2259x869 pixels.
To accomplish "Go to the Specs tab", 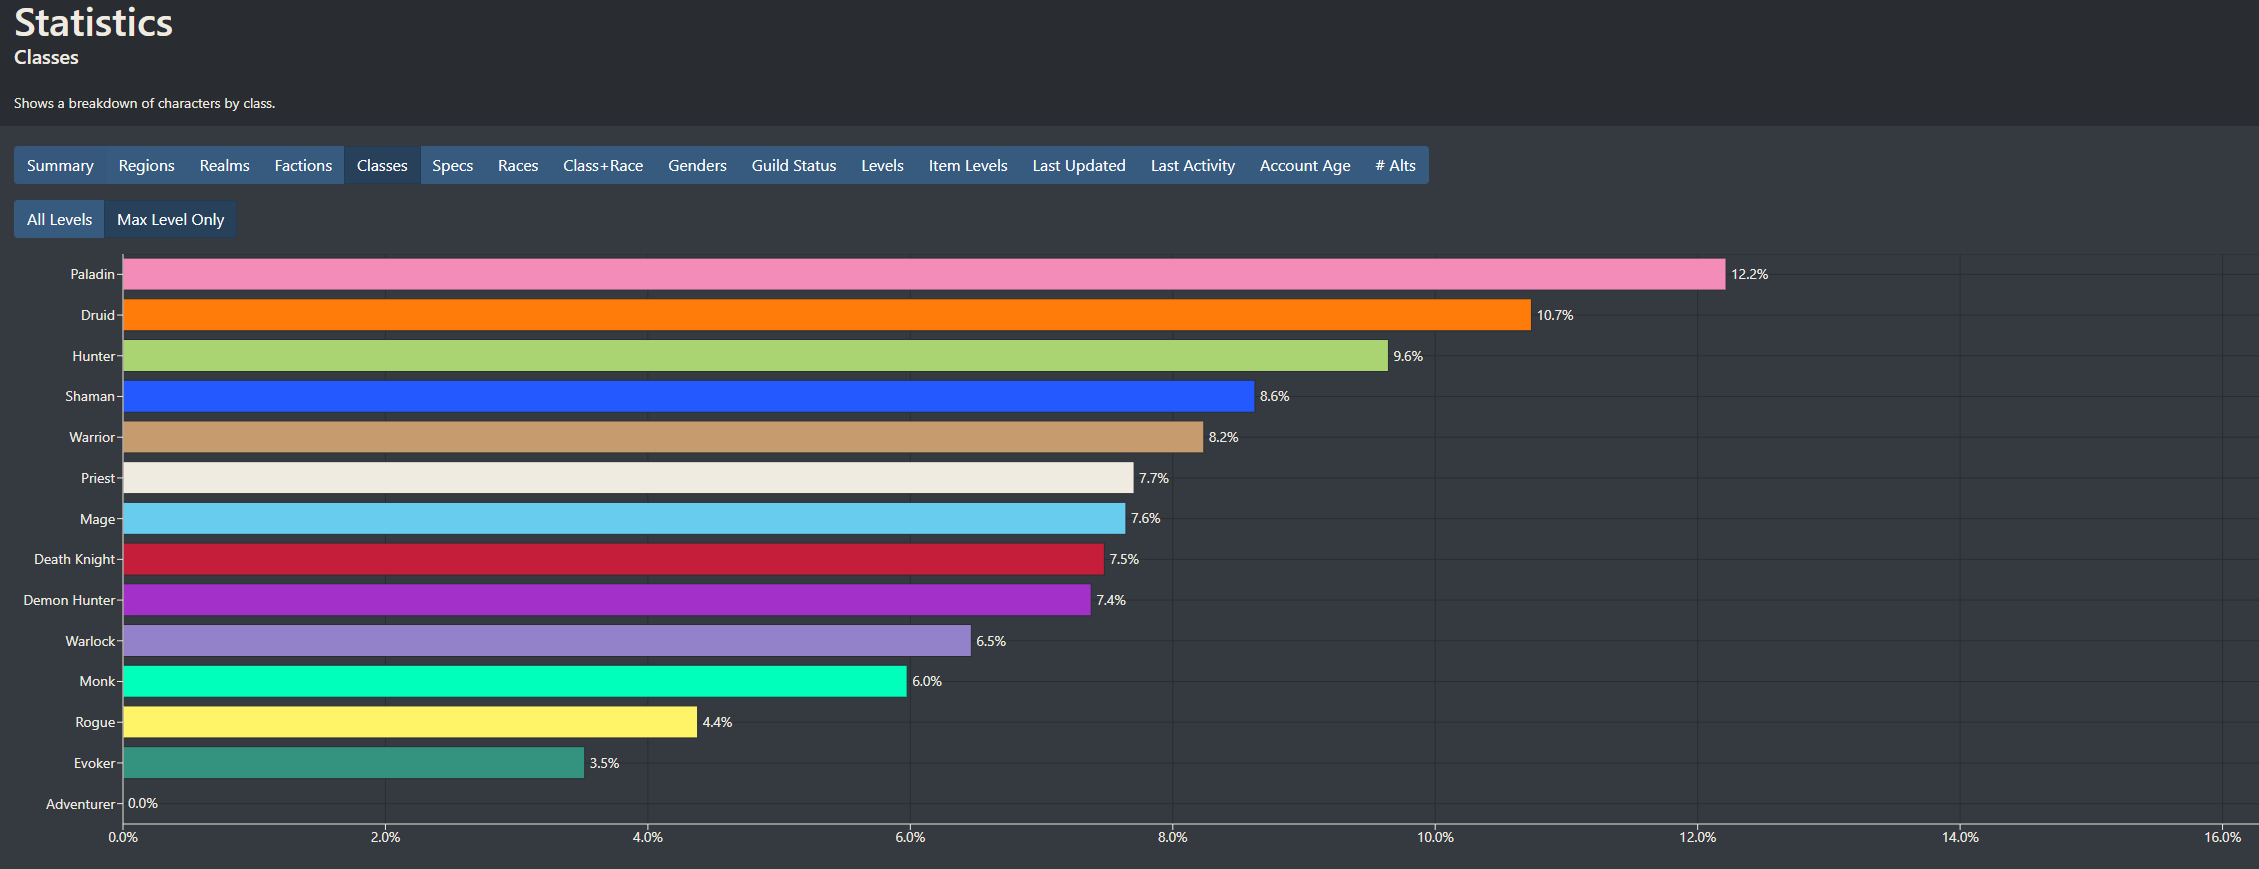I will point(452,165).
